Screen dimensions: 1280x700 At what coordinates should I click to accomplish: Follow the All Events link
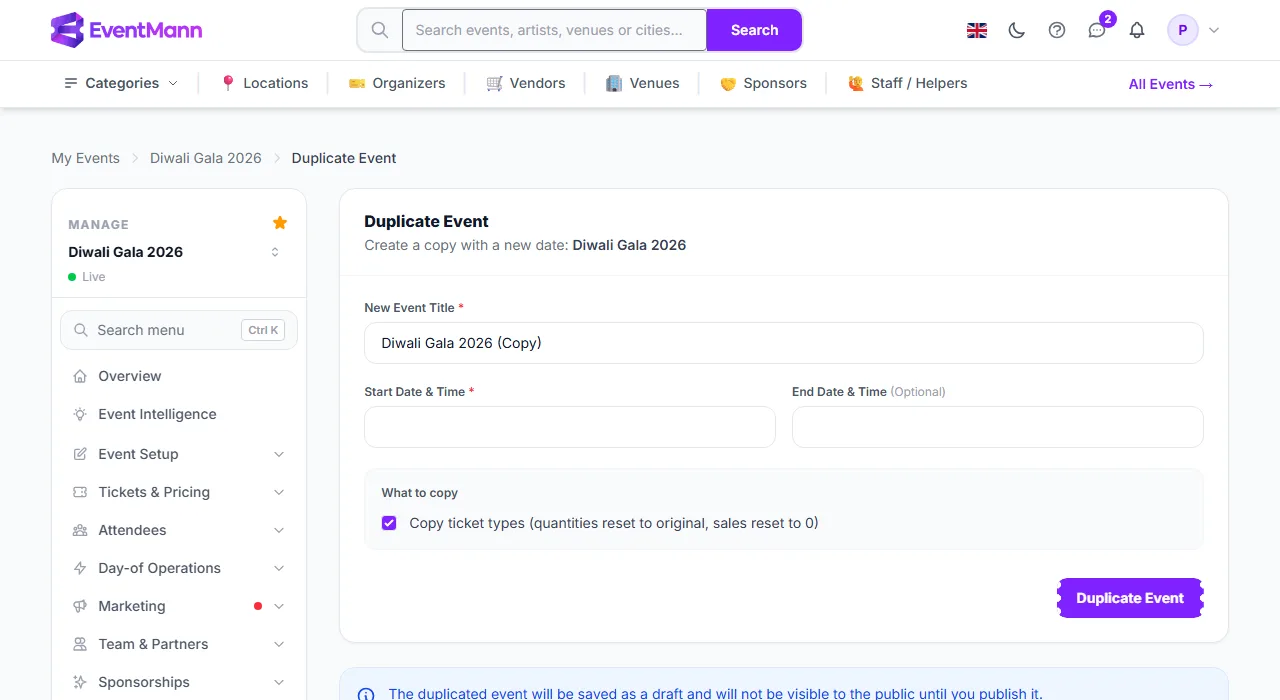click(x=1171, y=84)
